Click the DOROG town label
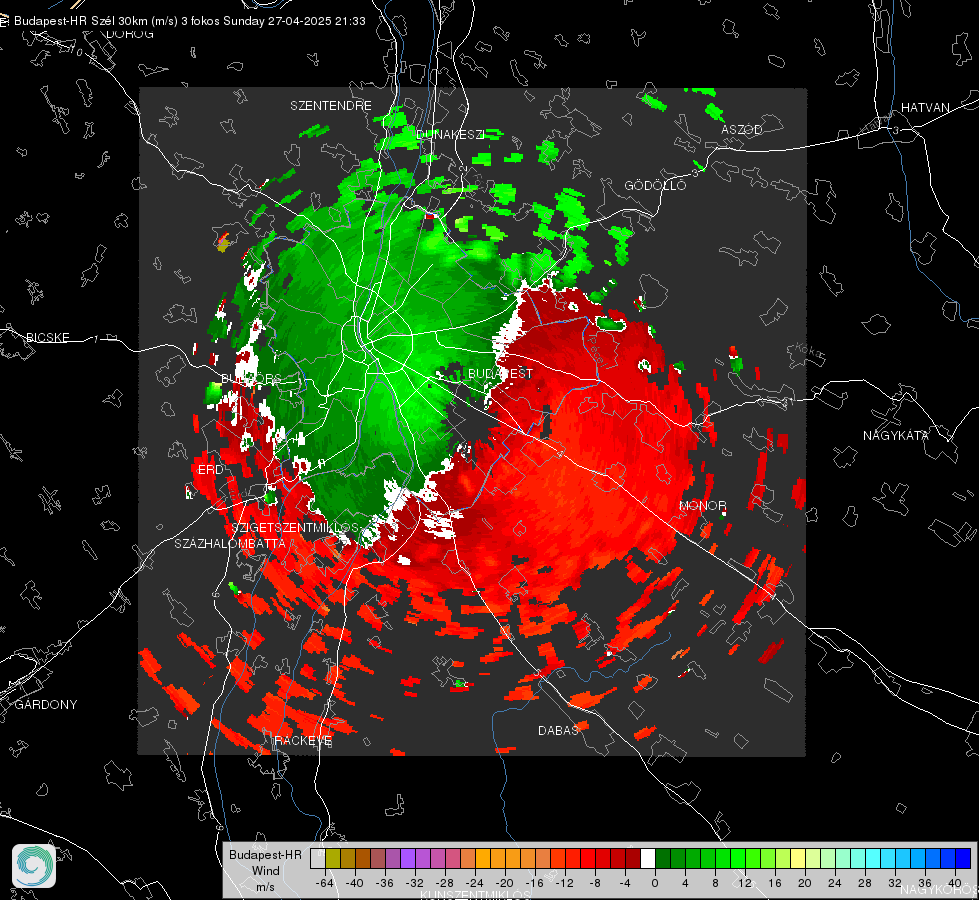Image resolution: width=979 pixels, height=900 pixels. tap(130, 34)
